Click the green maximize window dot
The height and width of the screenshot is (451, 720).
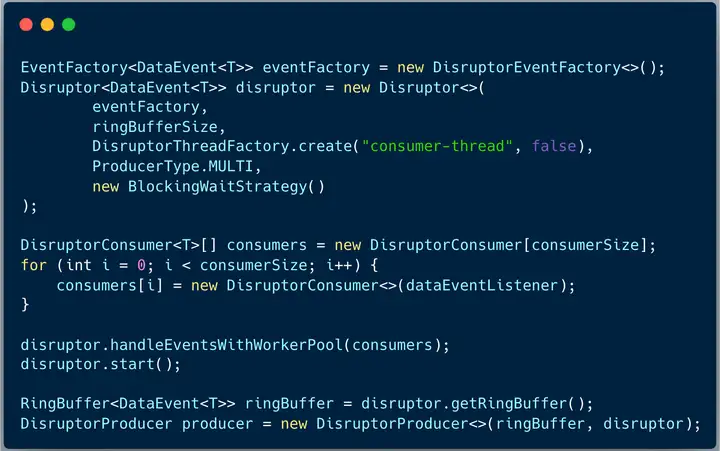pos(68,24)
